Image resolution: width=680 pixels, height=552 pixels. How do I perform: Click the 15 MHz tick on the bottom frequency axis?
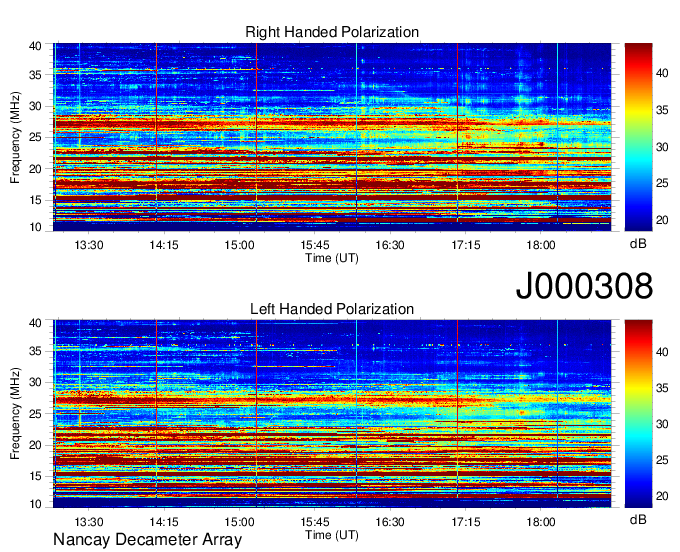click(x=35, y=476)
